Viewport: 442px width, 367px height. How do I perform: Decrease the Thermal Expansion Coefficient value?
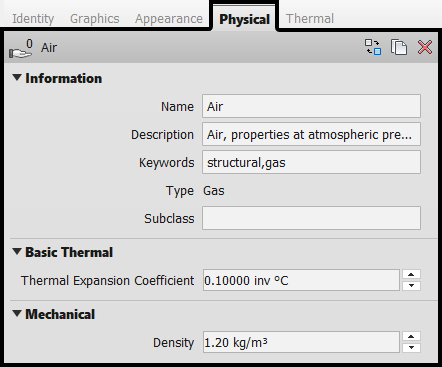(x=411, y=286)
